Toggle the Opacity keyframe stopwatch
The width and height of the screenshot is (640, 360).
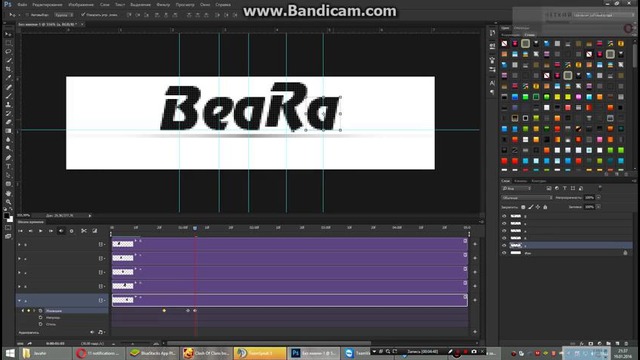[x=40, y=318]
